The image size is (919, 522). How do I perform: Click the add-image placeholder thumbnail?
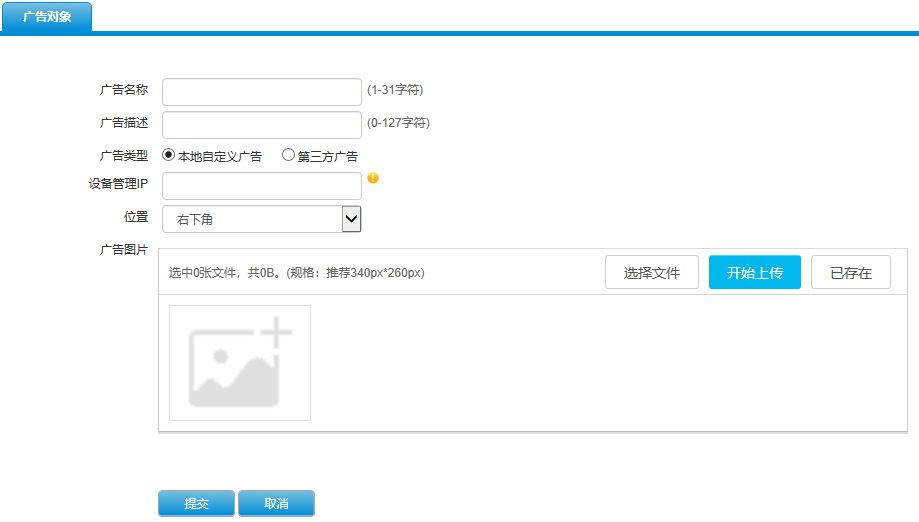(240, 363)
